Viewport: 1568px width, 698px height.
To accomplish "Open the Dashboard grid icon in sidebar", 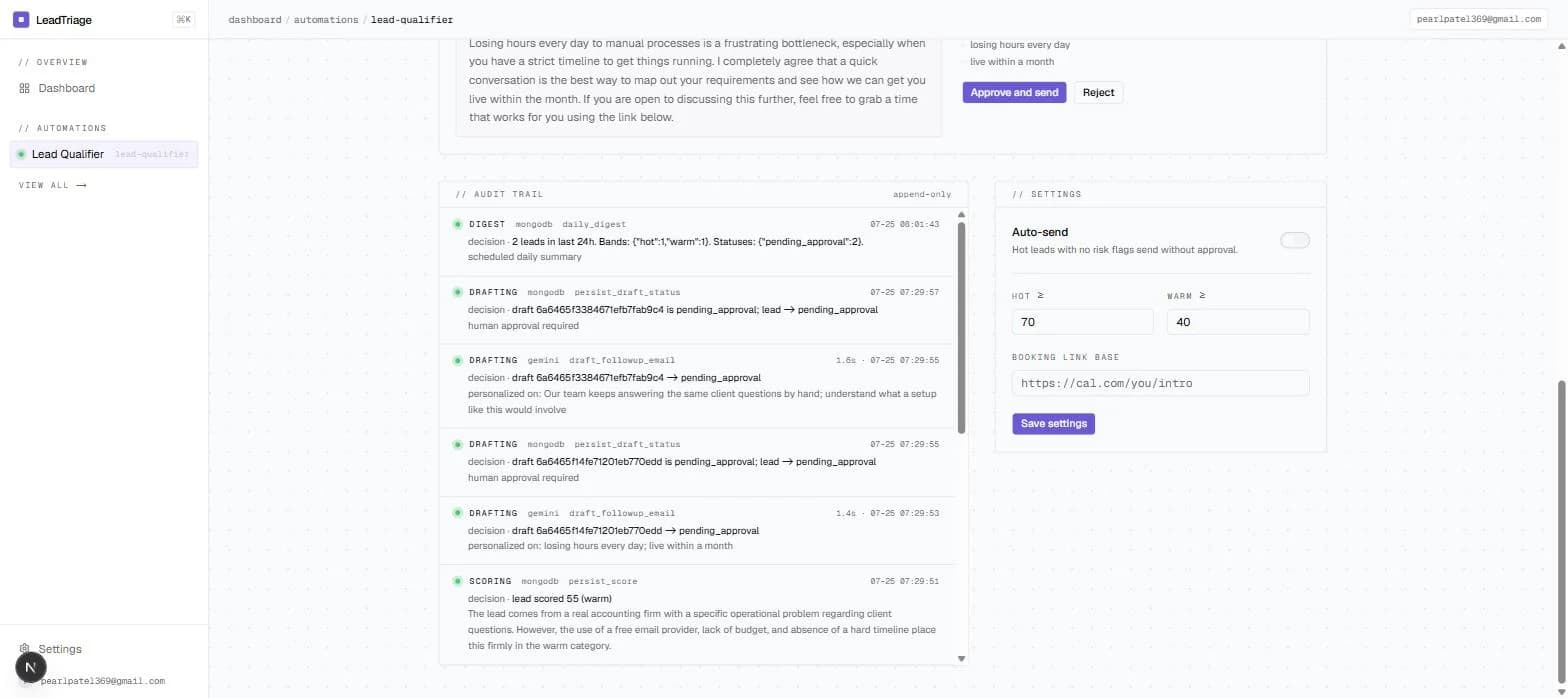I will coord(24,88).
